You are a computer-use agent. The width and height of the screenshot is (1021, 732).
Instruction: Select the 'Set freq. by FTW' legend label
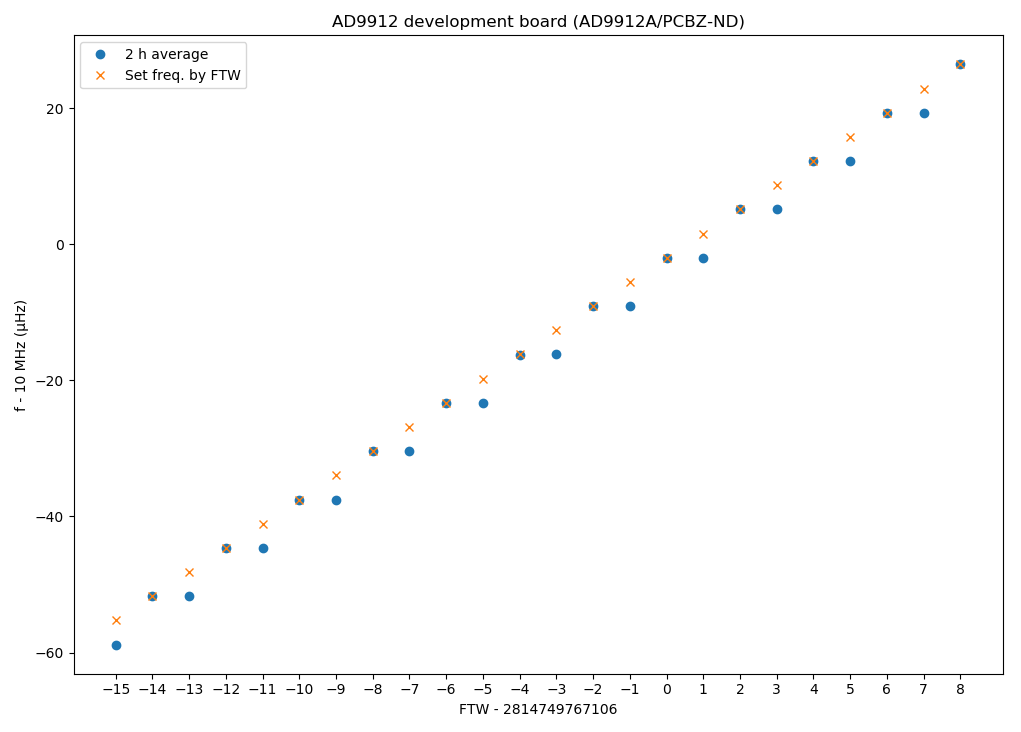(x=183, y=76)
